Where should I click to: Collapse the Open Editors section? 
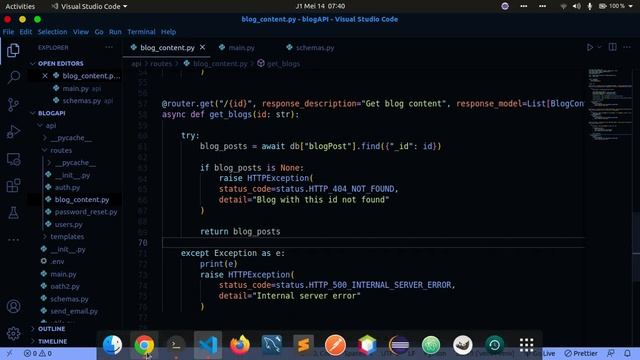pos(33,64)
